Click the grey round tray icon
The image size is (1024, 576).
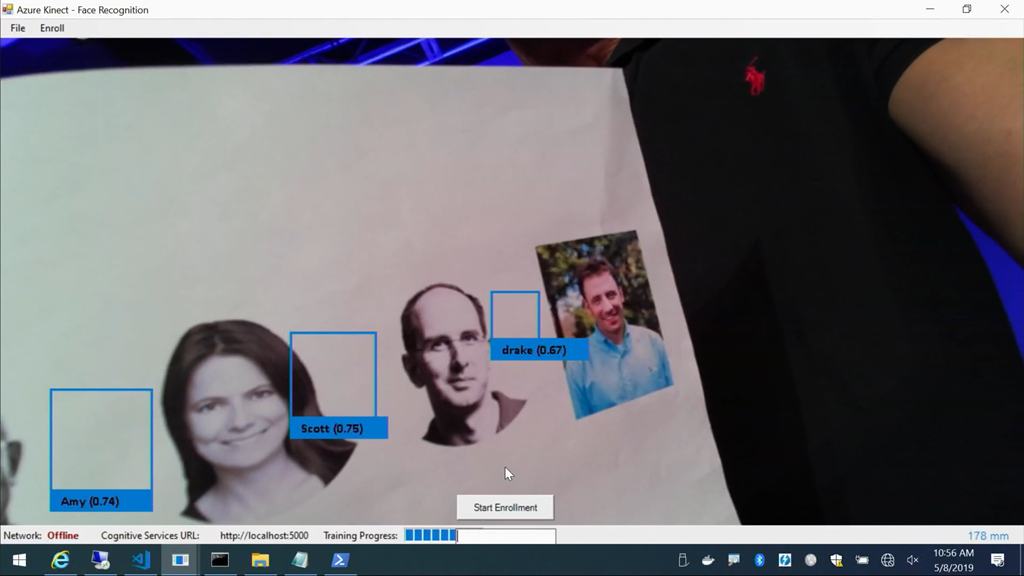pyautogui.click(x=810, y=560)
